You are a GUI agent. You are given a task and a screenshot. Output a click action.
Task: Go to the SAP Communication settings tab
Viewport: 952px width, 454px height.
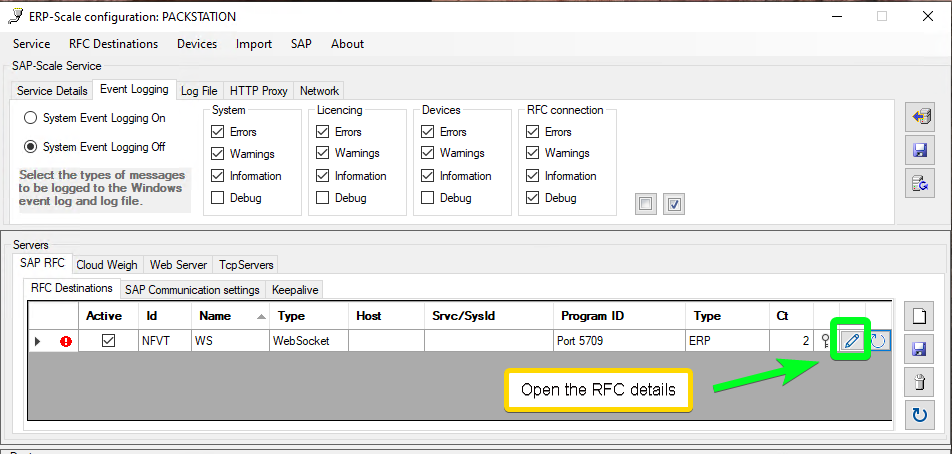click(x=193, y=290)
